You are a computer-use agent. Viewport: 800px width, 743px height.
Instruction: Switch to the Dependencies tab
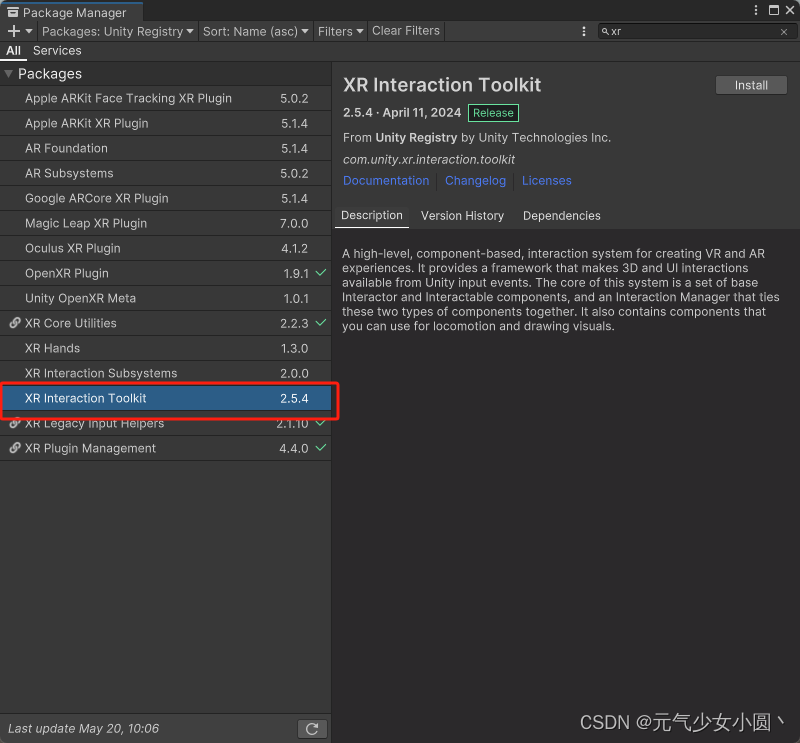pyautogui.click(x=561, y=216)
